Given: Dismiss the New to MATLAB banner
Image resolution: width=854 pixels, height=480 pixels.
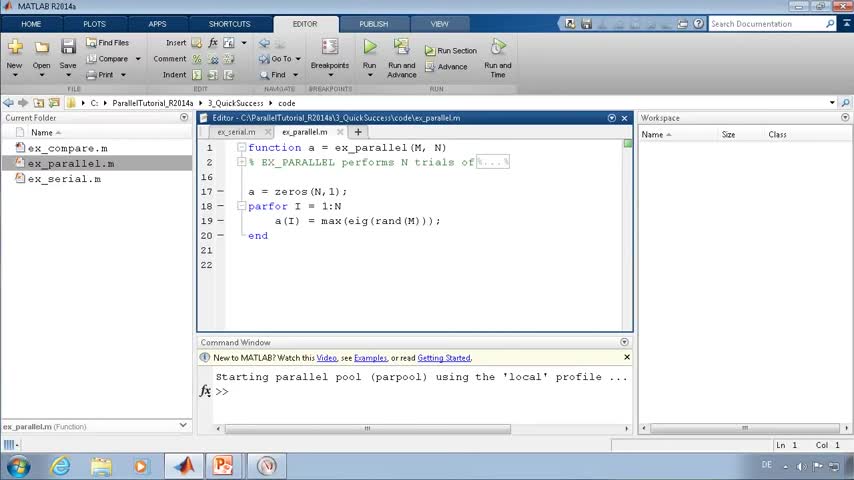Looking at the screenshot, I should click(627, 357).
